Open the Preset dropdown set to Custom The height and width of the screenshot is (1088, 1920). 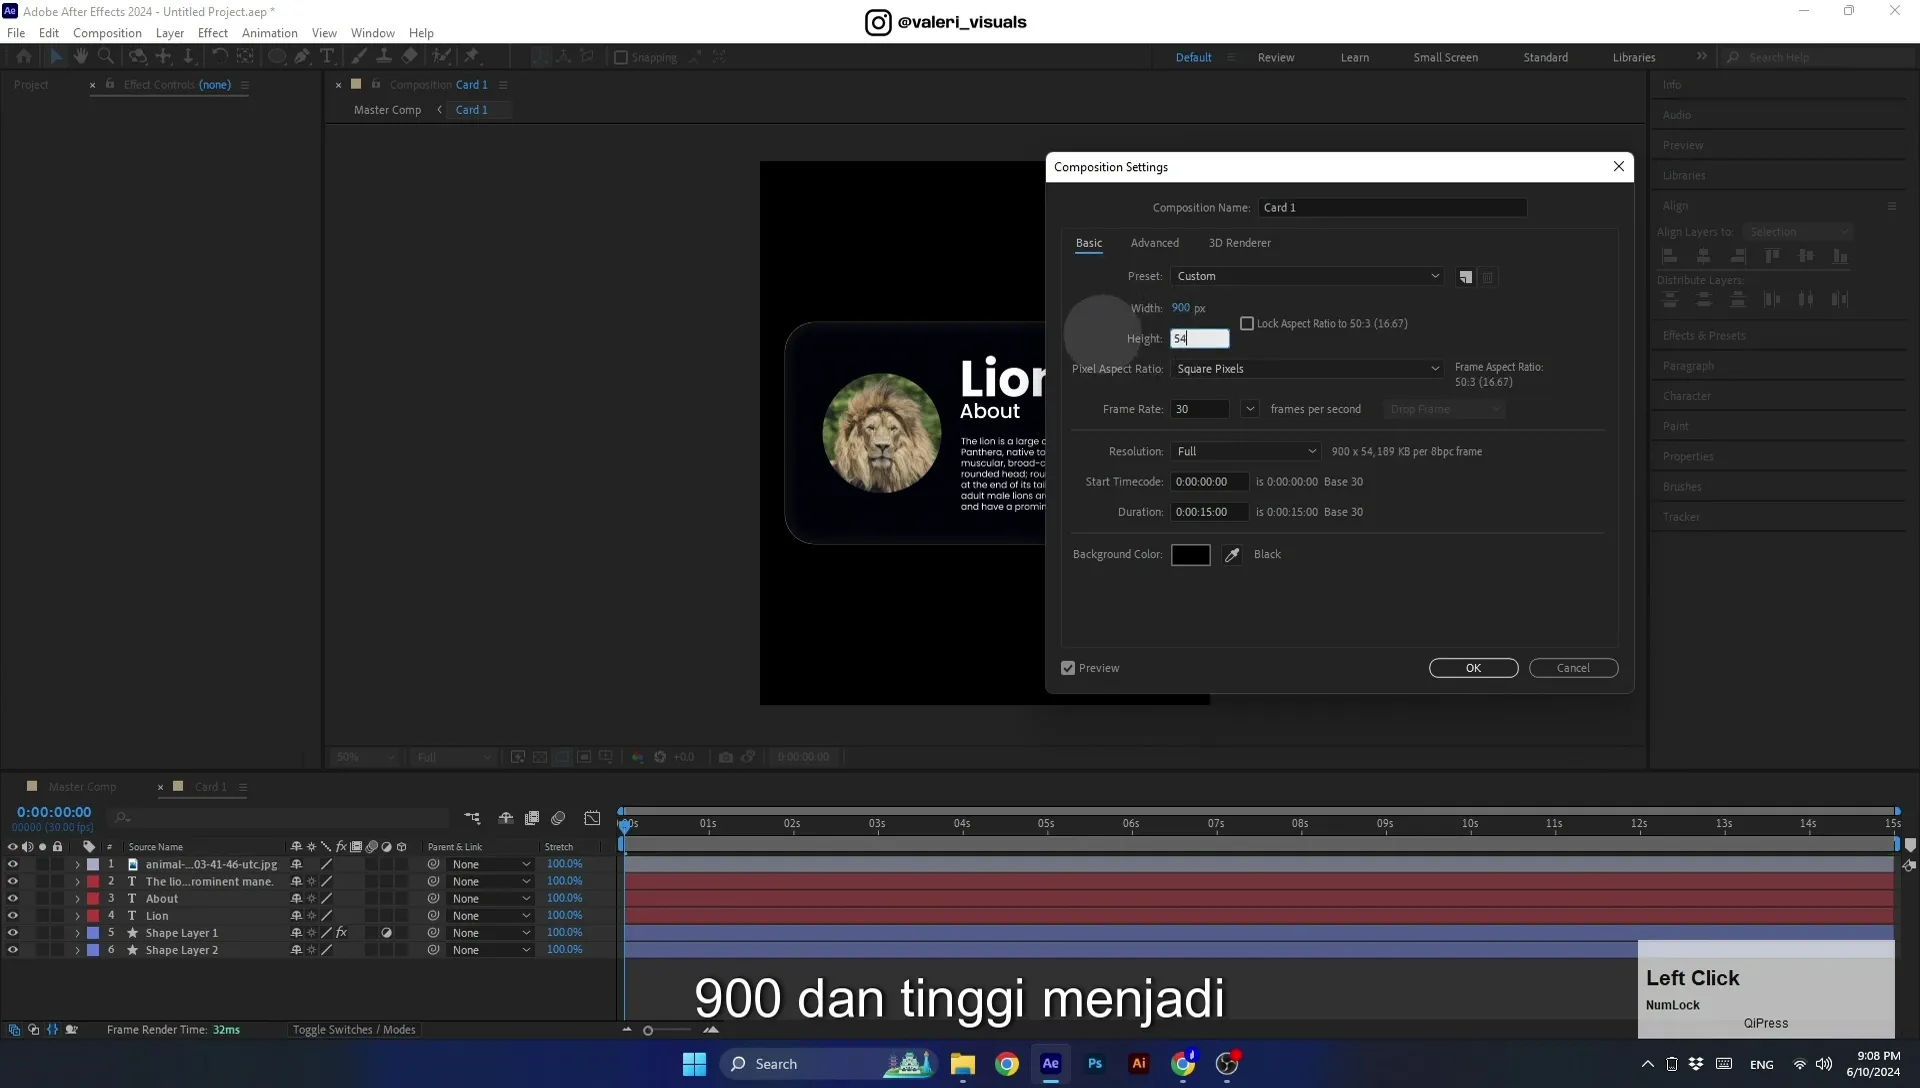coord(1307,277)
